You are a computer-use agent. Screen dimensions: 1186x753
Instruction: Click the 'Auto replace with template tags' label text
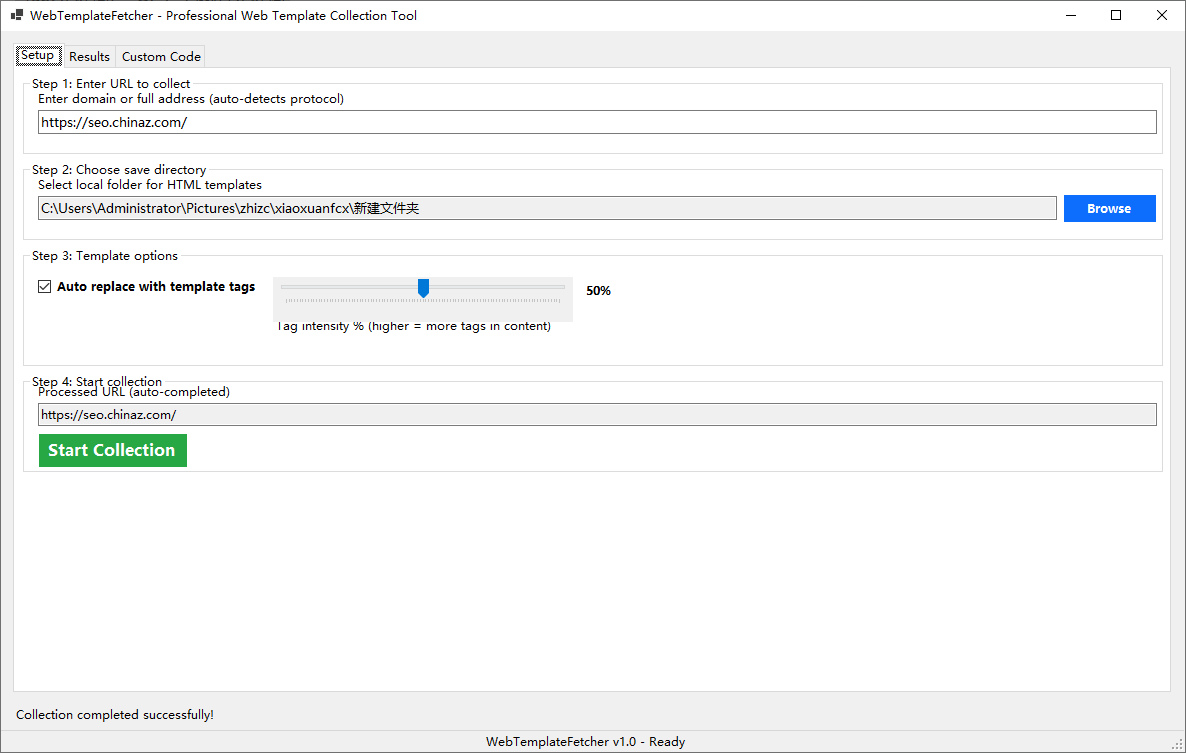156,287
